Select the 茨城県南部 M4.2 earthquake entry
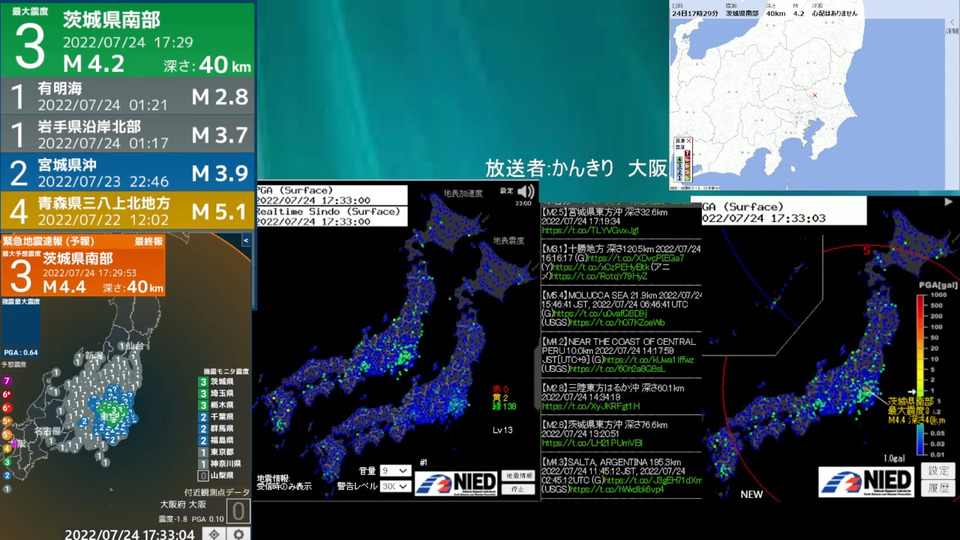The height and width of the screenshot is (540, 960). [x=127, y=39]
